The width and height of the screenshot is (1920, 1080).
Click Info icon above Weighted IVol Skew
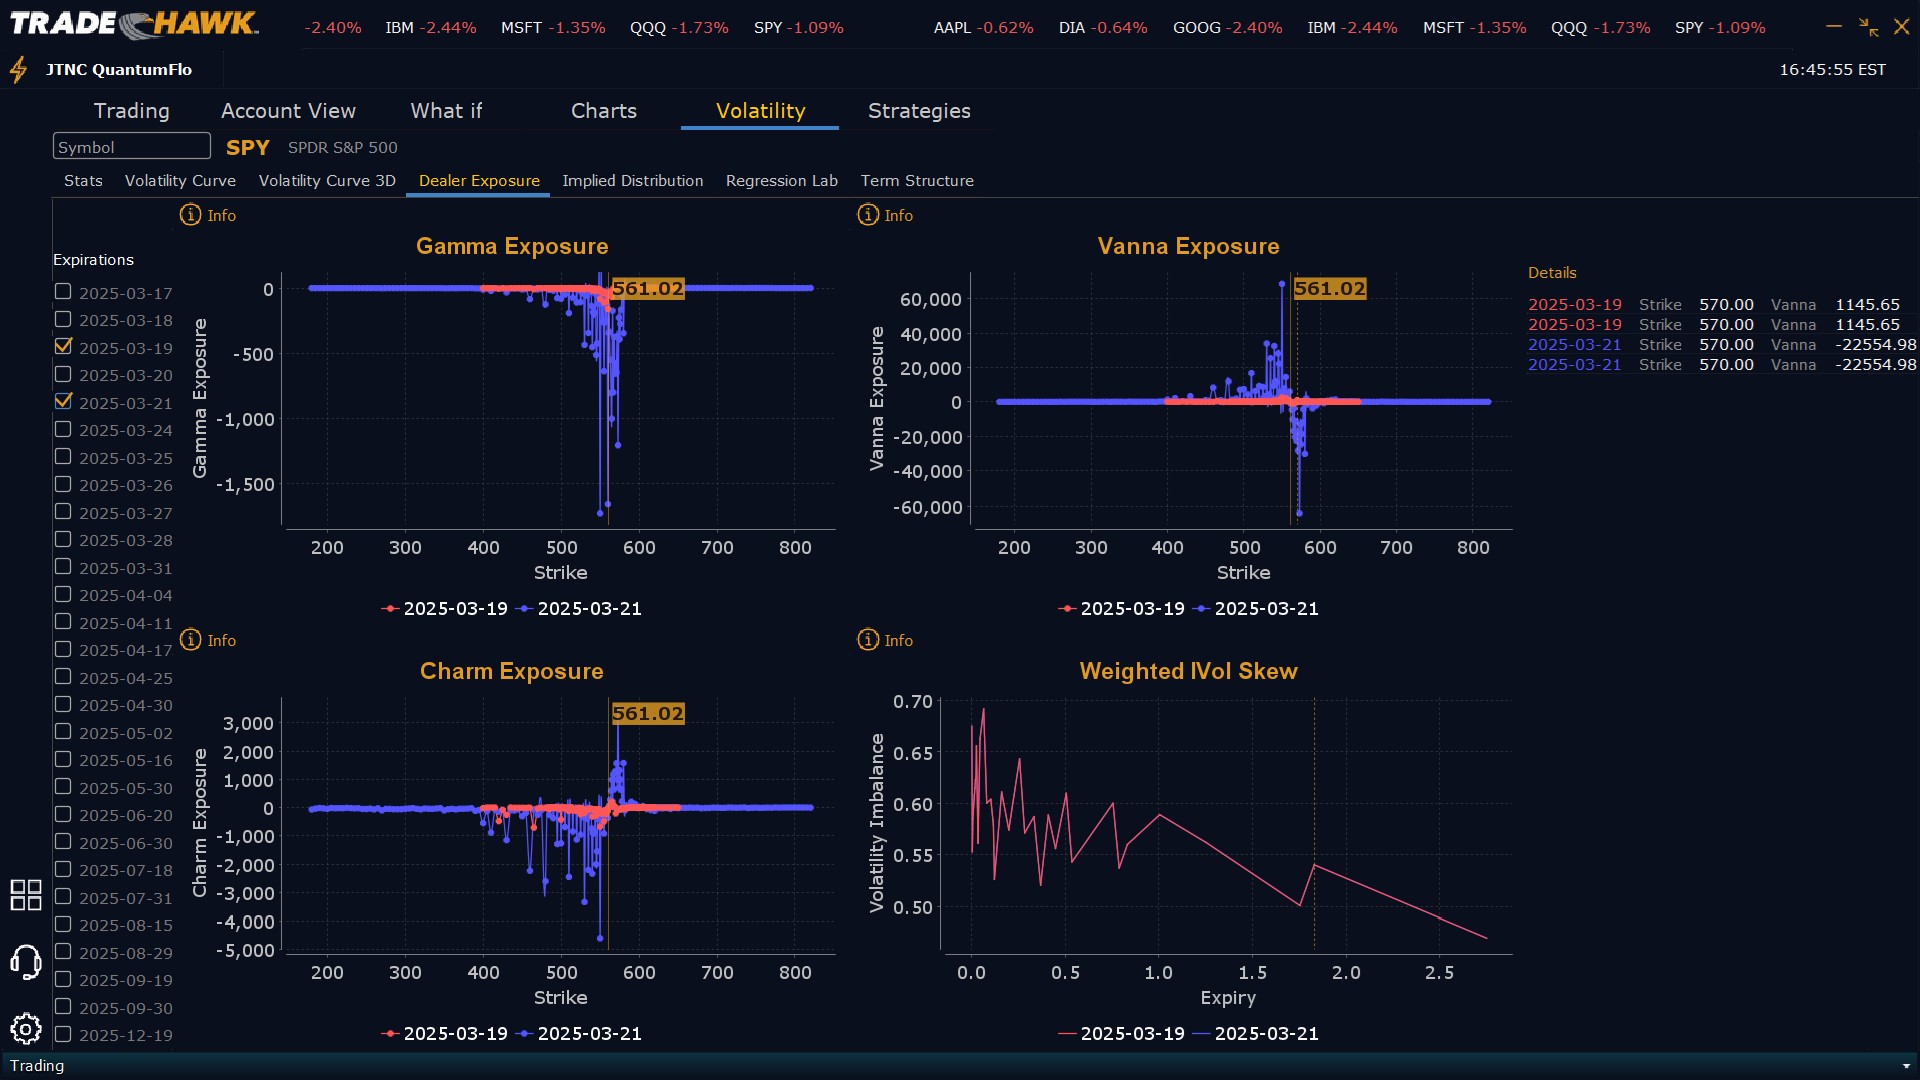tap(868, 640)
